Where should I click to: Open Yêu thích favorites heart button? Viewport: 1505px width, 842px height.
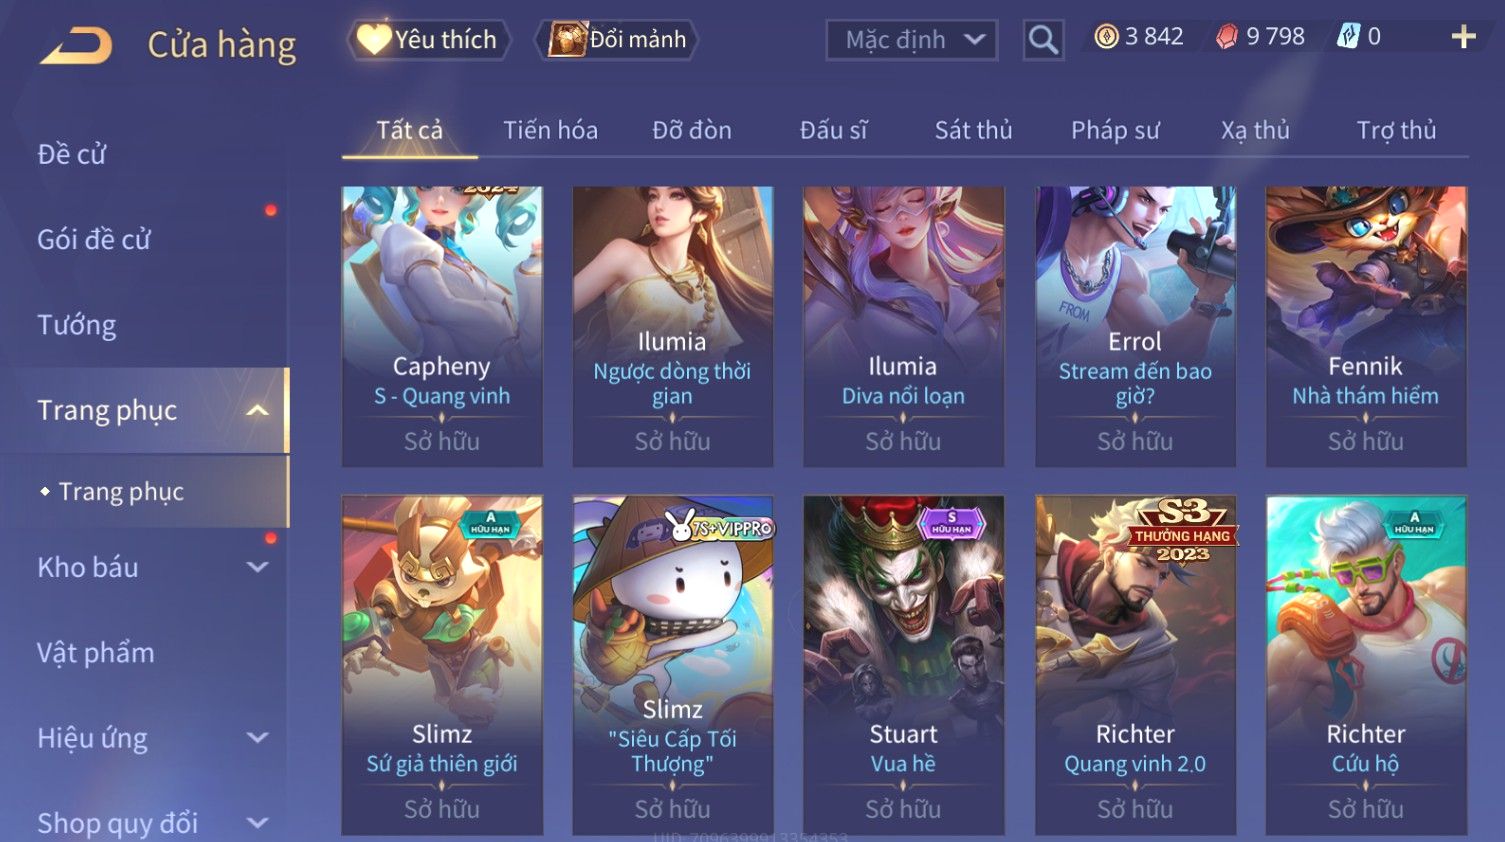(x=428, y=40)
